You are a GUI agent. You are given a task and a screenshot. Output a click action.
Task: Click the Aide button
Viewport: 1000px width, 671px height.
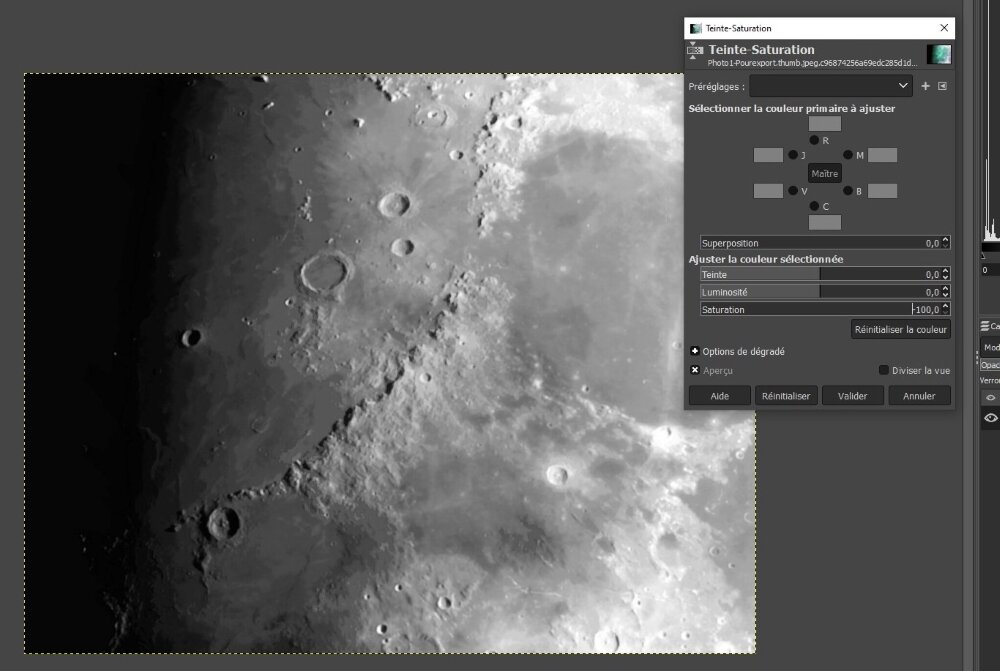click(719, 396)
